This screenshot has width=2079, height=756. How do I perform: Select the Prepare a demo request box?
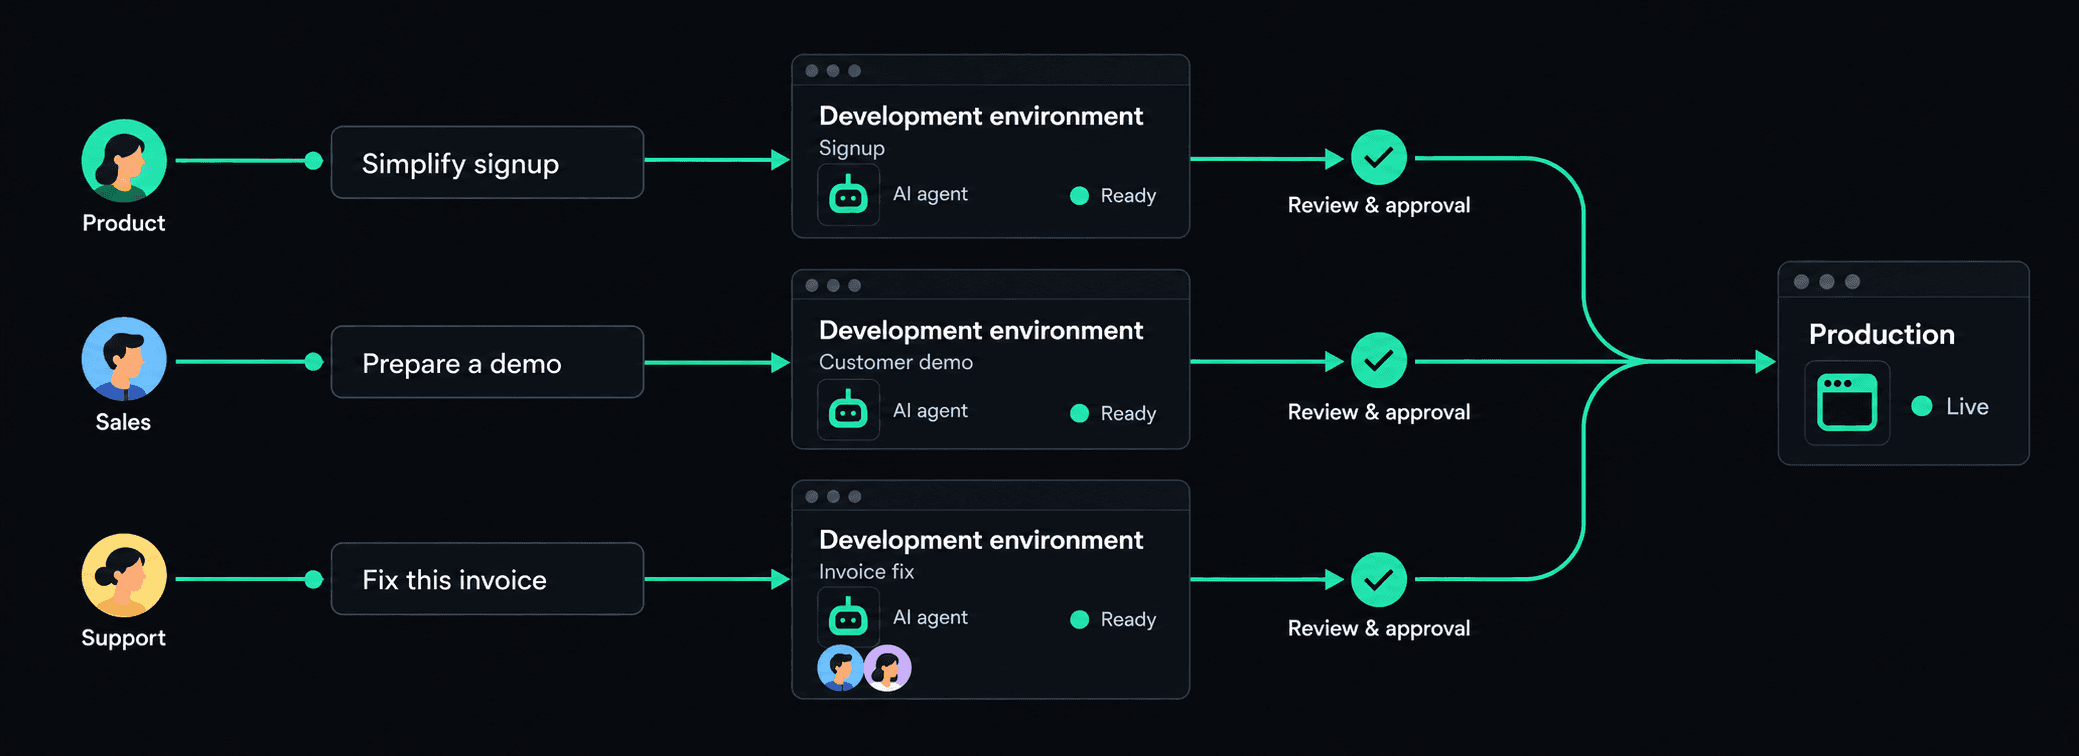[x=487, y=362]
